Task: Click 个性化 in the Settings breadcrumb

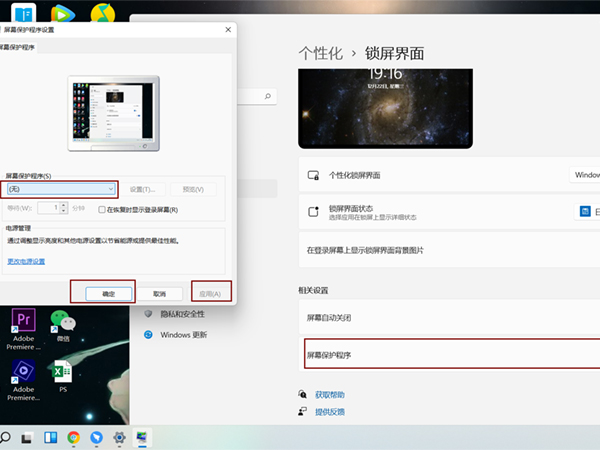Action: pos(321,53)
